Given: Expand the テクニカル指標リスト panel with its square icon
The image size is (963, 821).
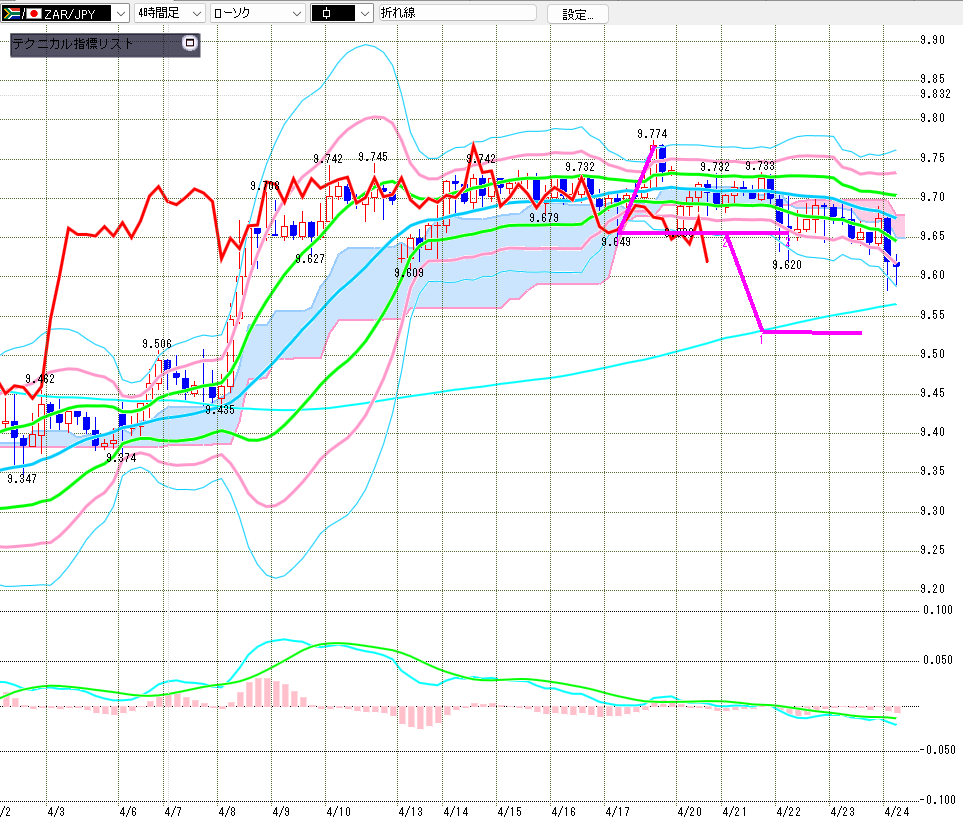Looking at the screenshot, I should tap(190, 44).
